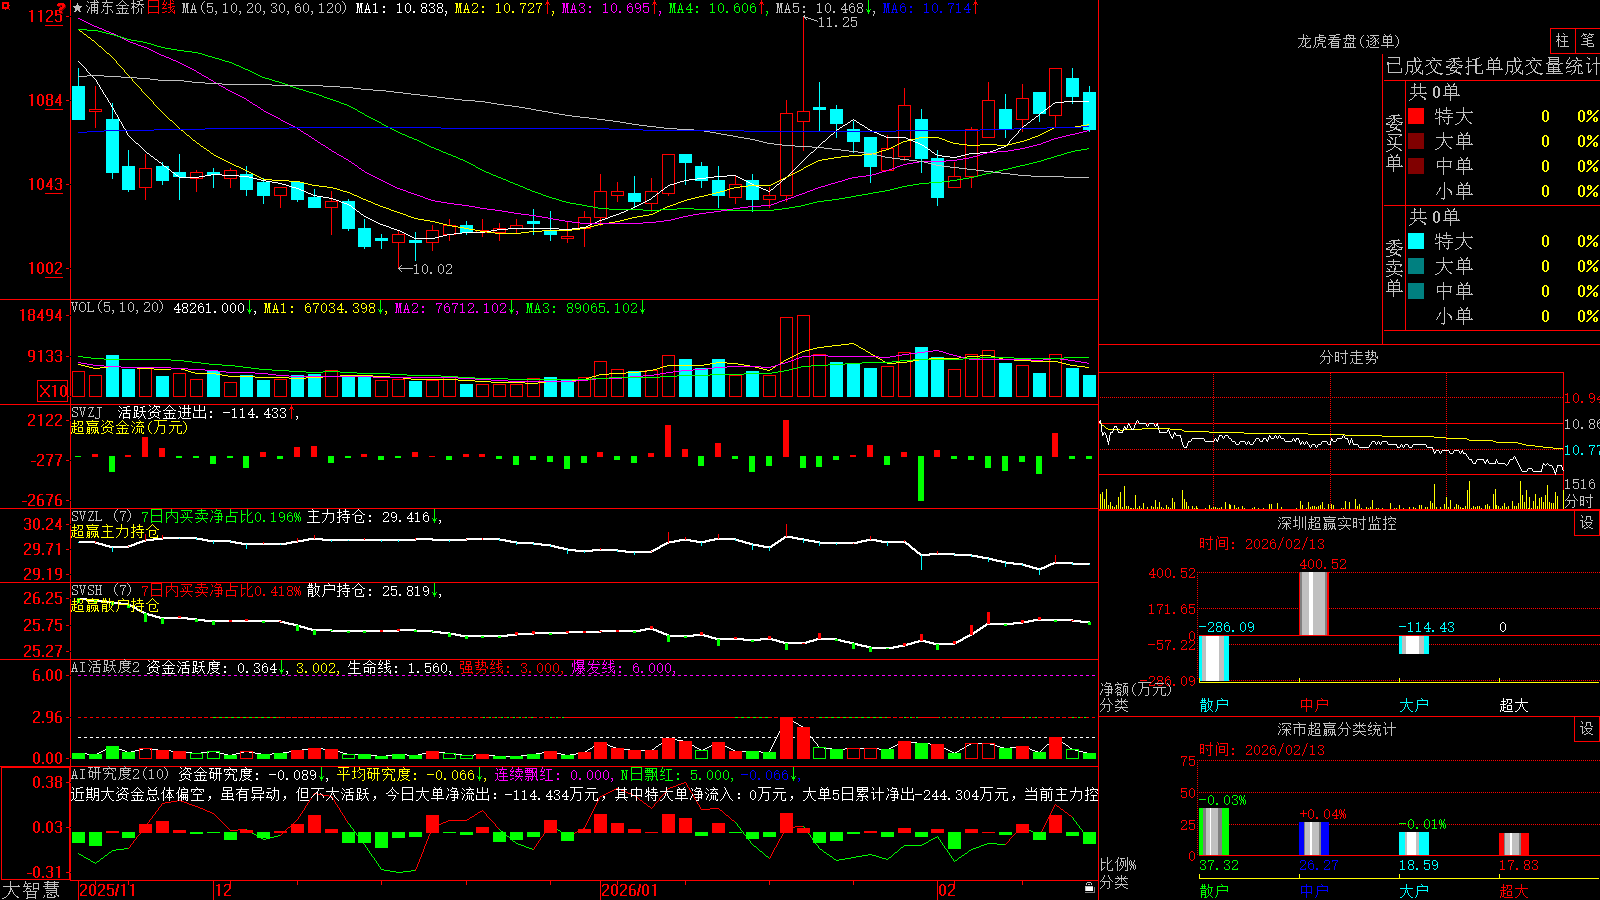Click the 散户持仓: 25.819 value

pos(368,591)
